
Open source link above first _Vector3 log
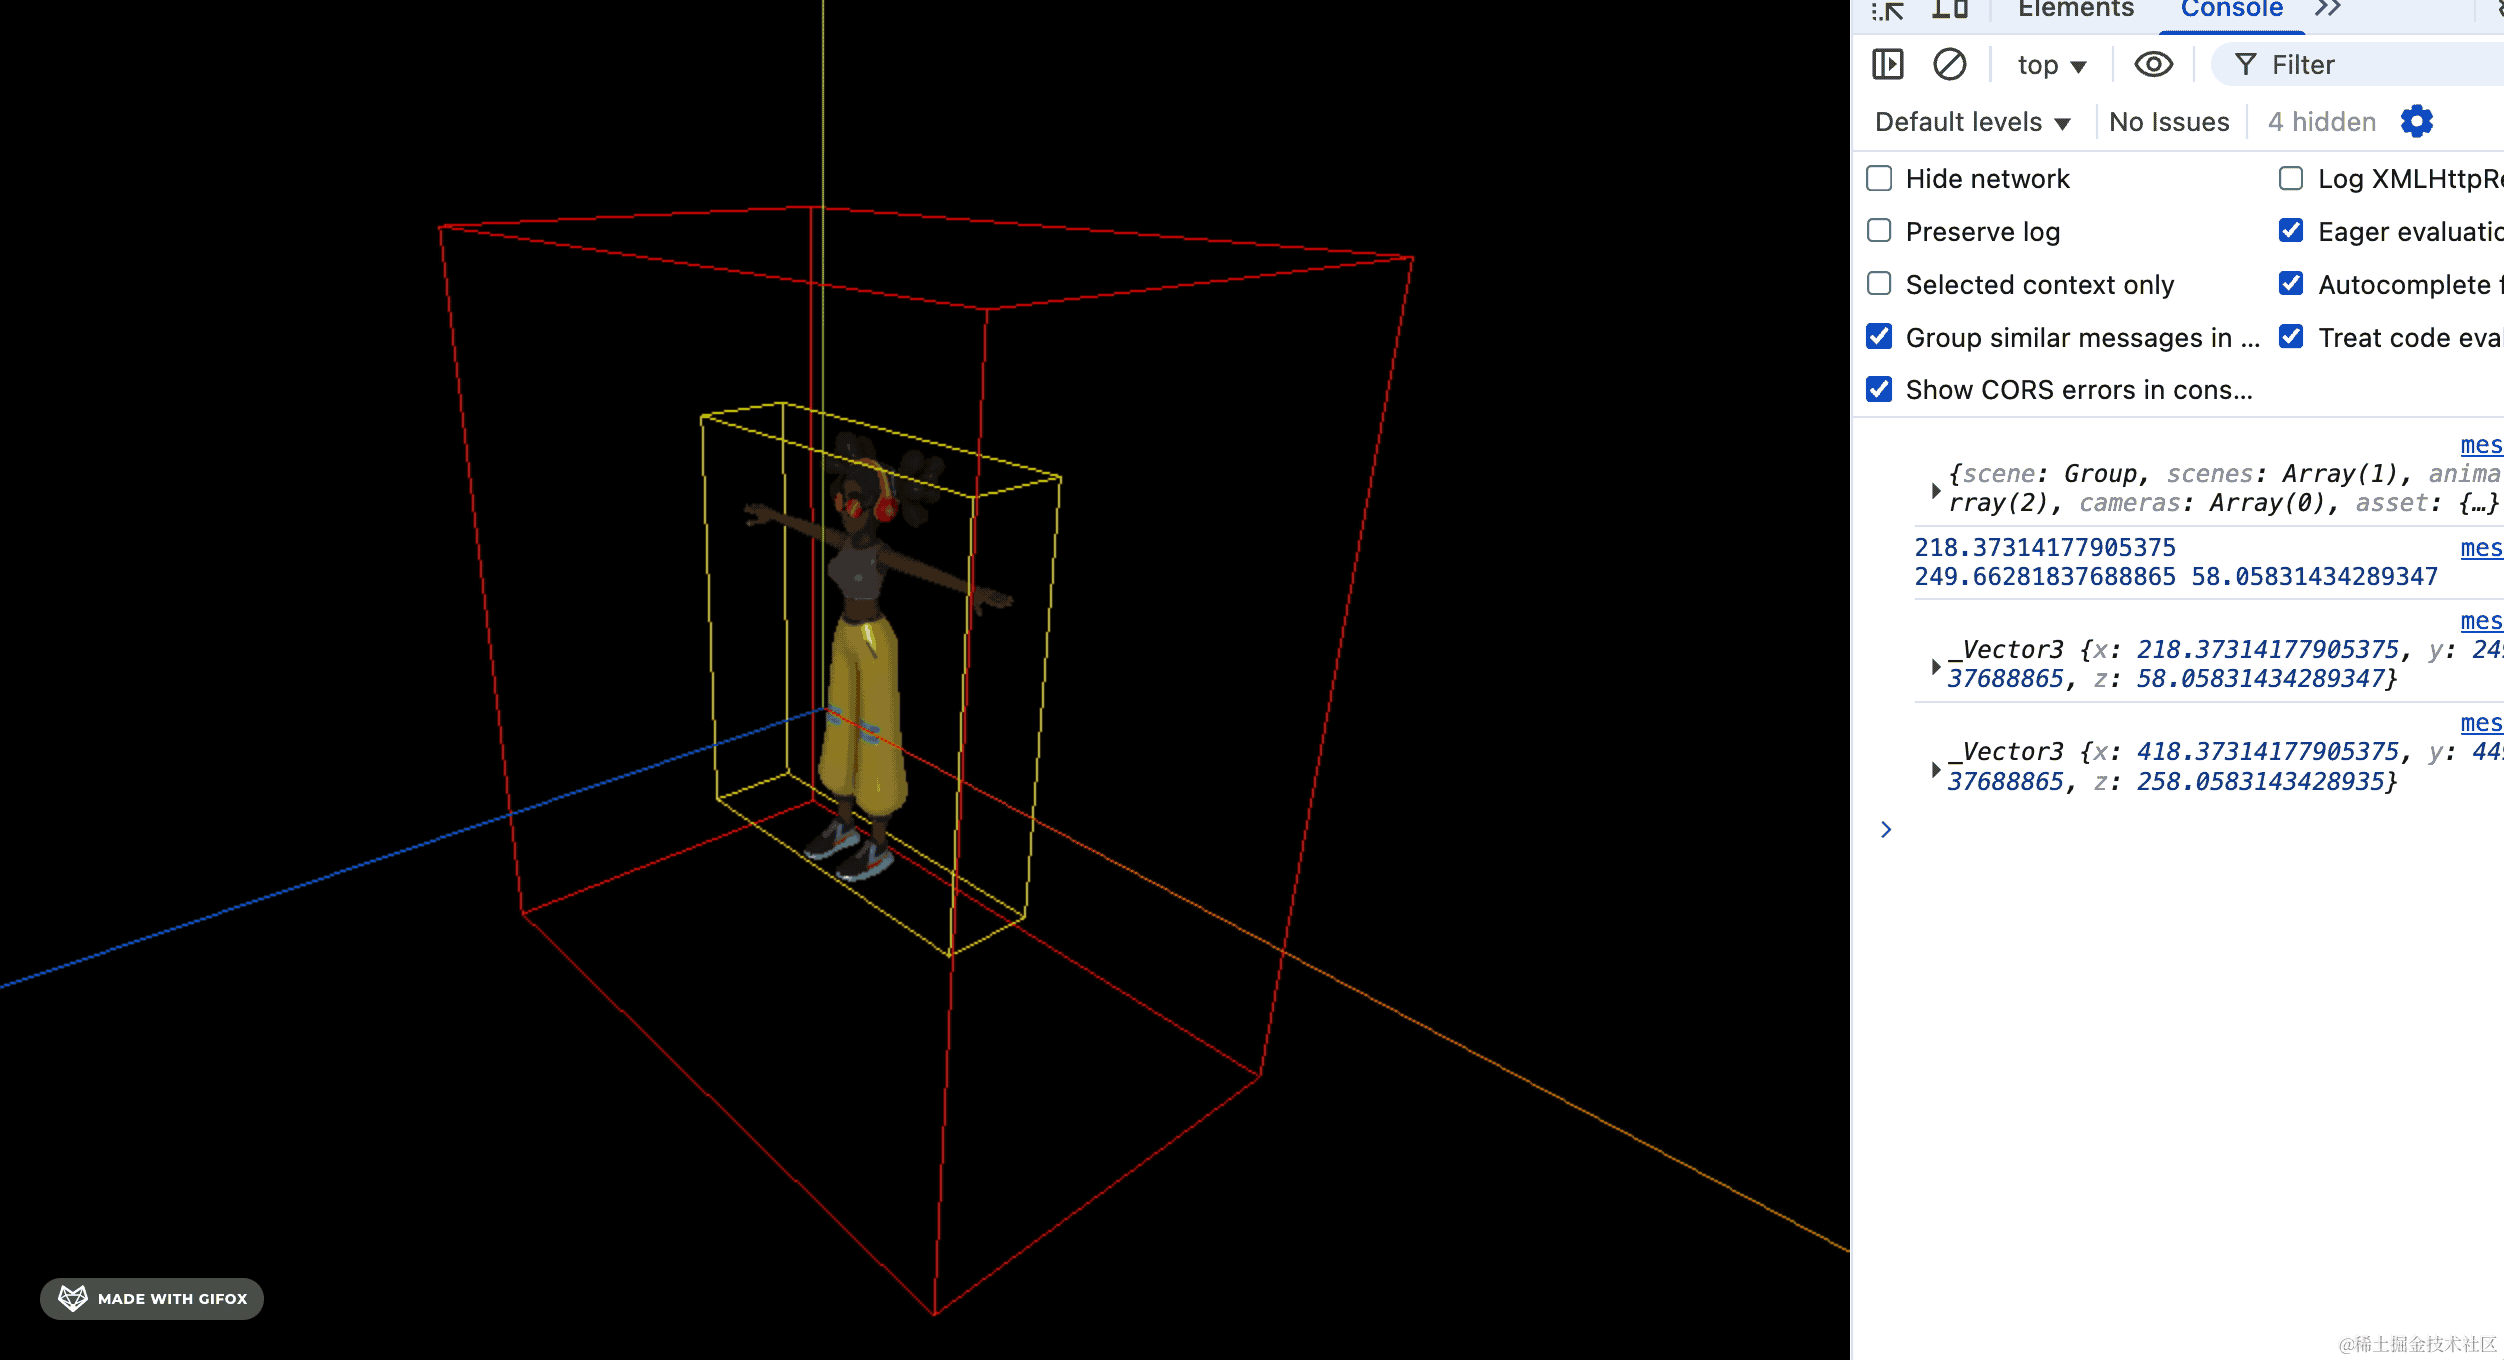click(2481, 621)
